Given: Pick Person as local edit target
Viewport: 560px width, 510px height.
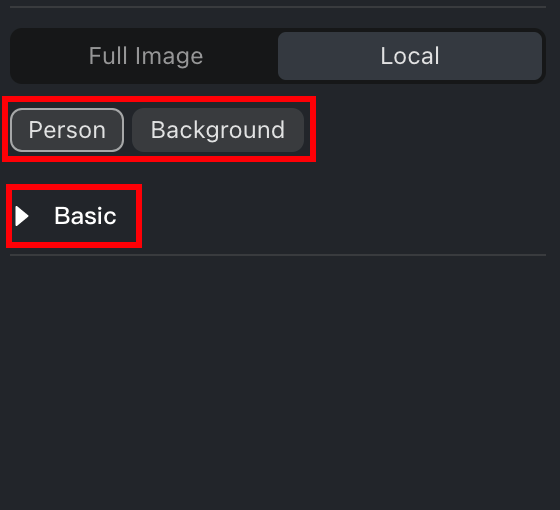Looking at the screenshot, I should (x=67, y=130).
